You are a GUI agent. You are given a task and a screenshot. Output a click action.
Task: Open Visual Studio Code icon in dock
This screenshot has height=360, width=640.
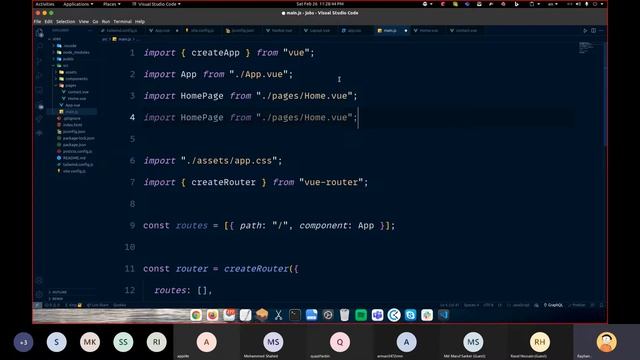click(x=444, y=315)
